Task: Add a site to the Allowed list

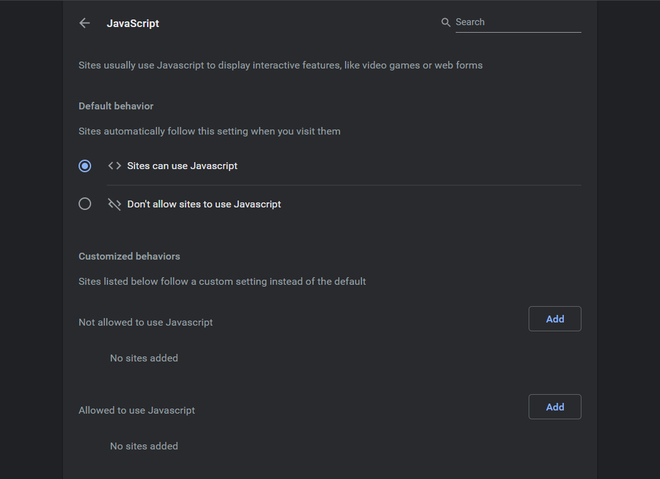Action: (x=555, y=407)
